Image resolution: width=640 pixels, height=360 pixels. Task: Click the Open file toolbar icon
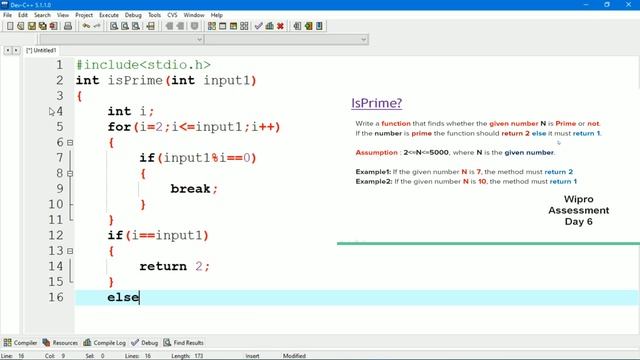pos(20,26)
